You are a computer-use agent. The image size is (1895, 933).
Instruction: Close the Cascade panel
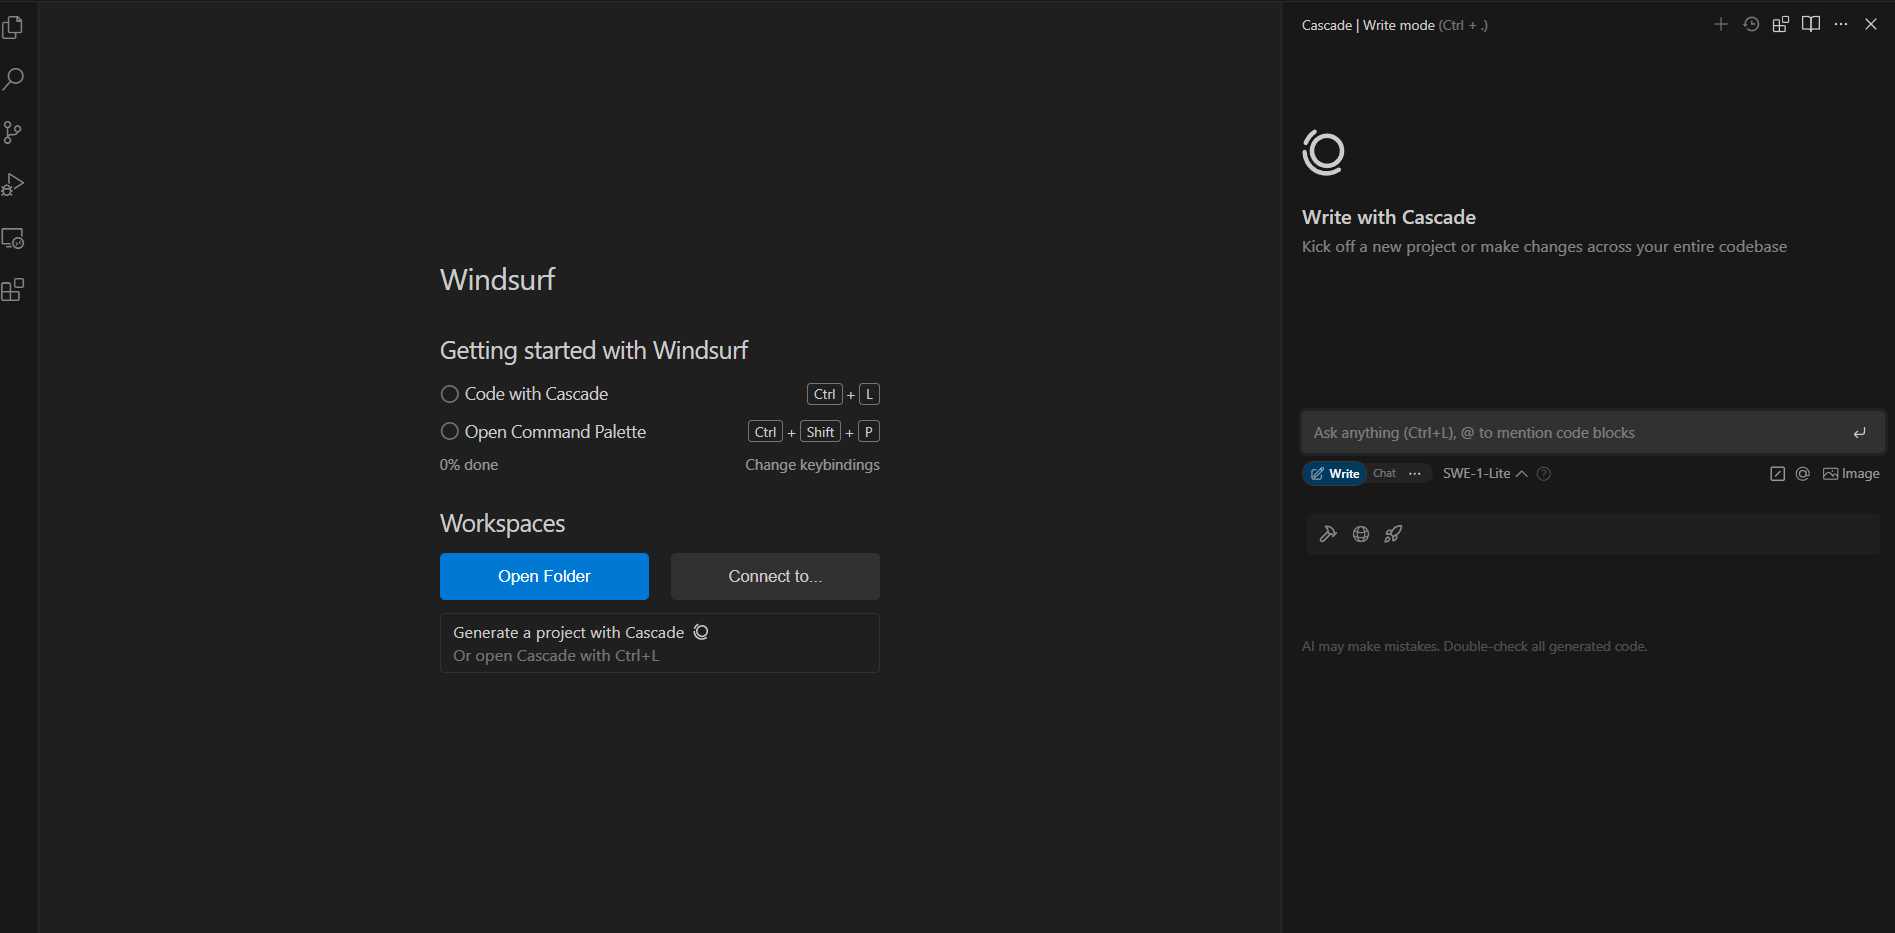point(1871,24)
